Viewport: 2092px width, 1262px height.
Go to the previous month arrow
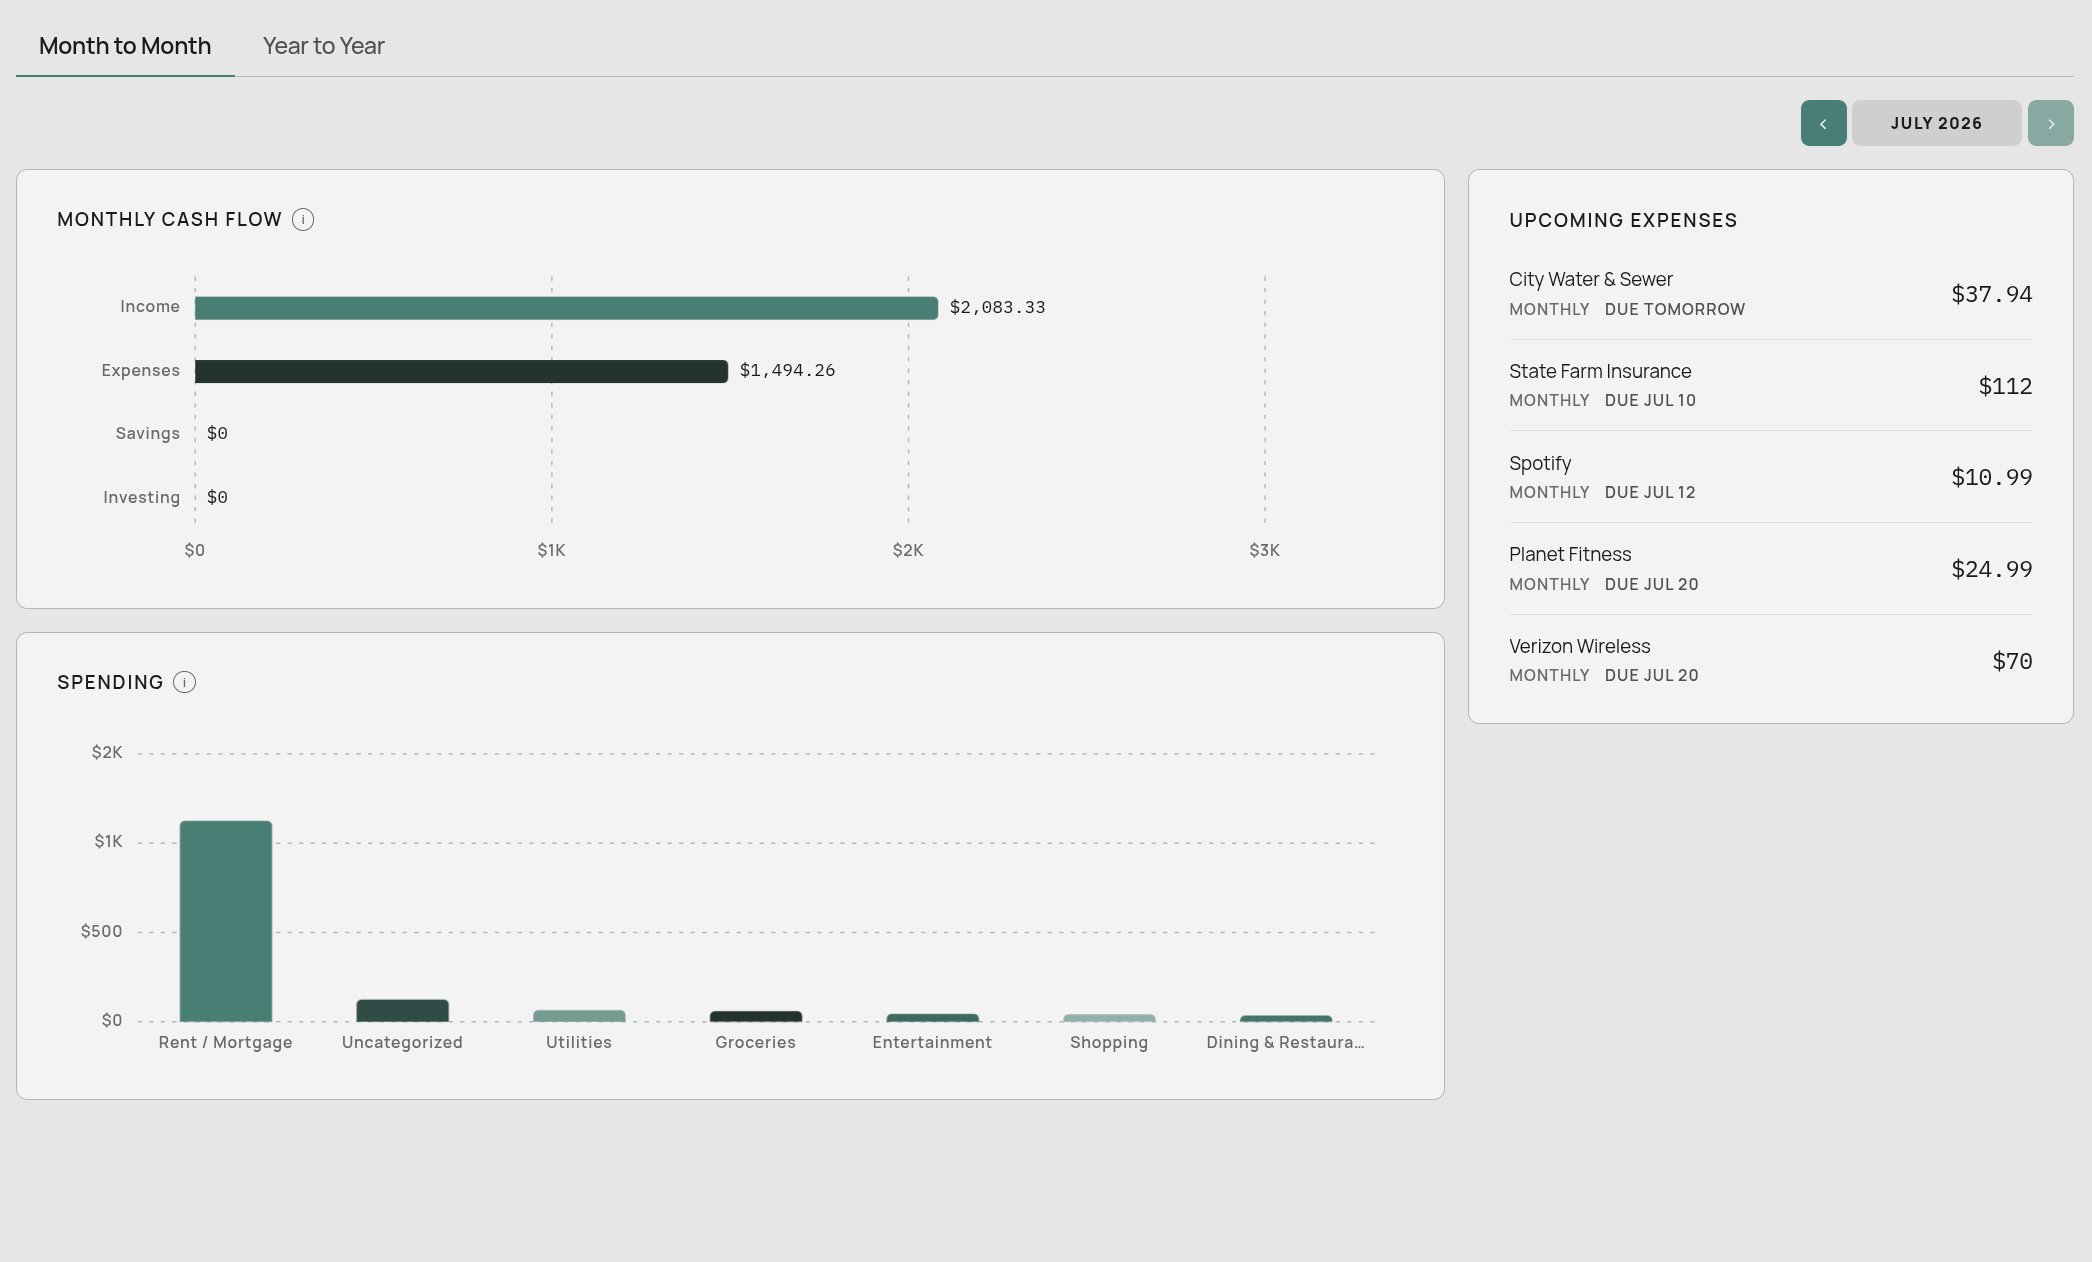click(x=1823, y=123)
